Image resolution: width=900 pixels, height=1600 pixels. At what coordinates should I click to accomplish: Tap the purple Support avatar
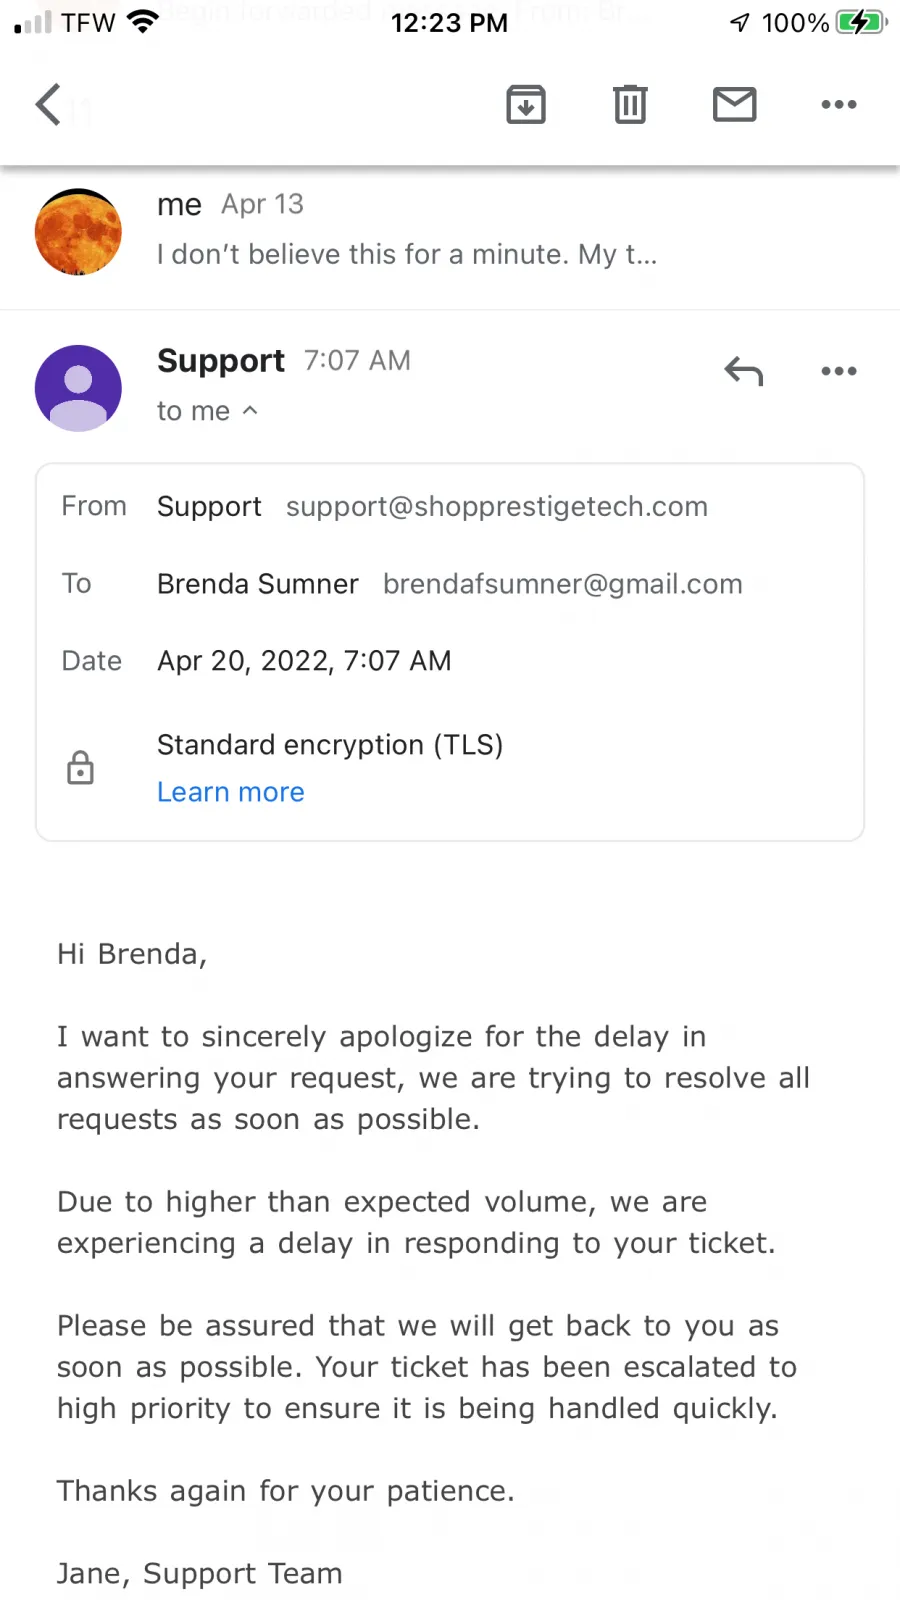[x=78, y=388]
